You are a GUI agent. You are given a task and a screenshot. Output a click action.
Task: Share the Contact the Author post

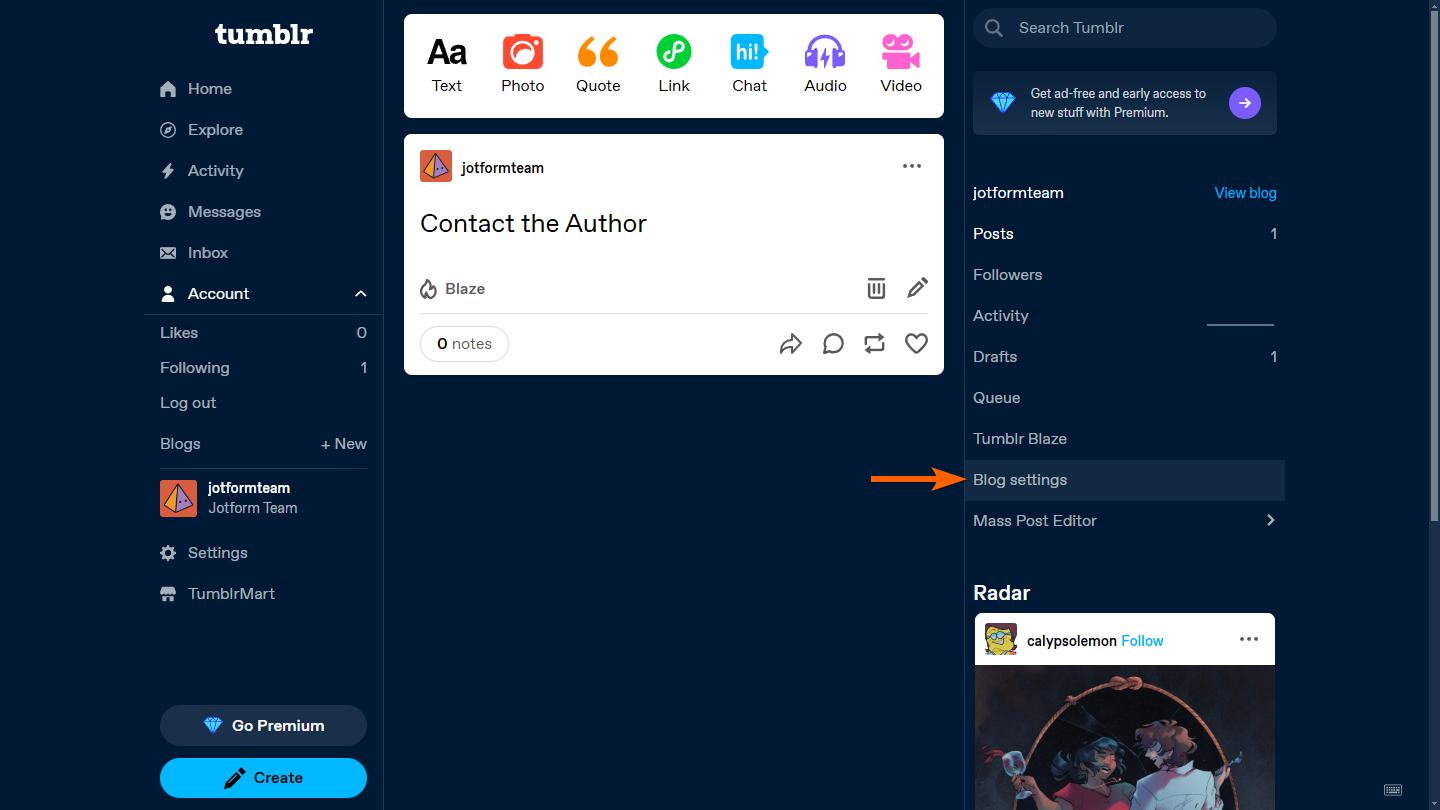click(x=791, y=344)
